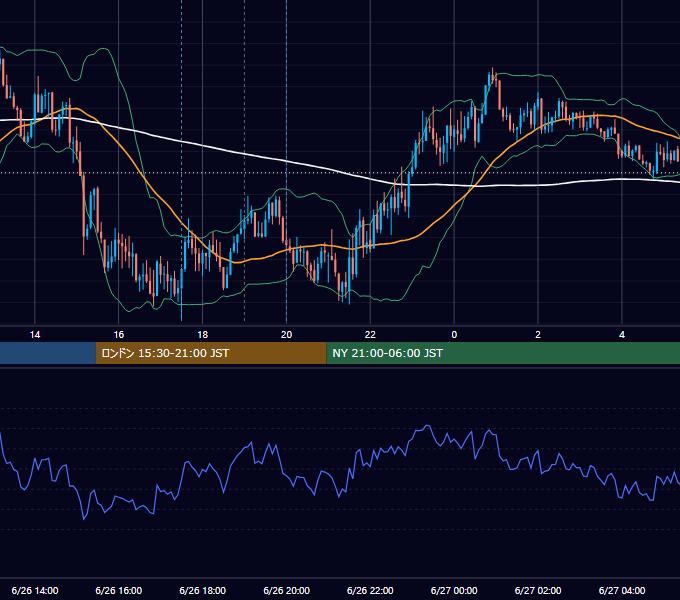Click the 6/26 14:00 date label
680x600 pixels.
[x=35, y=590]
